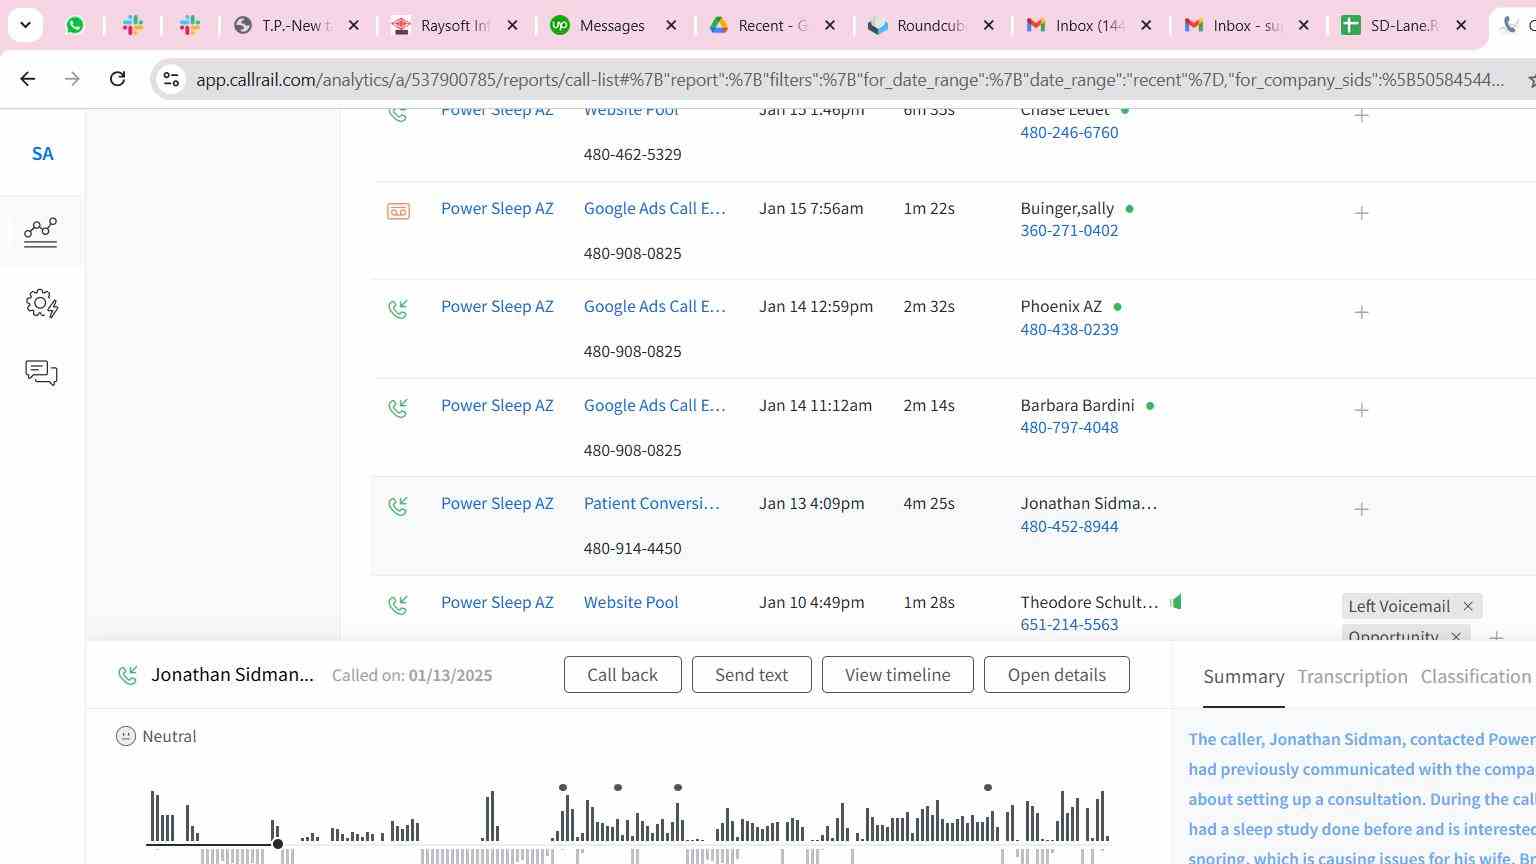The image size is (1536, 864).
Task: Click inbound call icon in player header
Action: point(127,676)
